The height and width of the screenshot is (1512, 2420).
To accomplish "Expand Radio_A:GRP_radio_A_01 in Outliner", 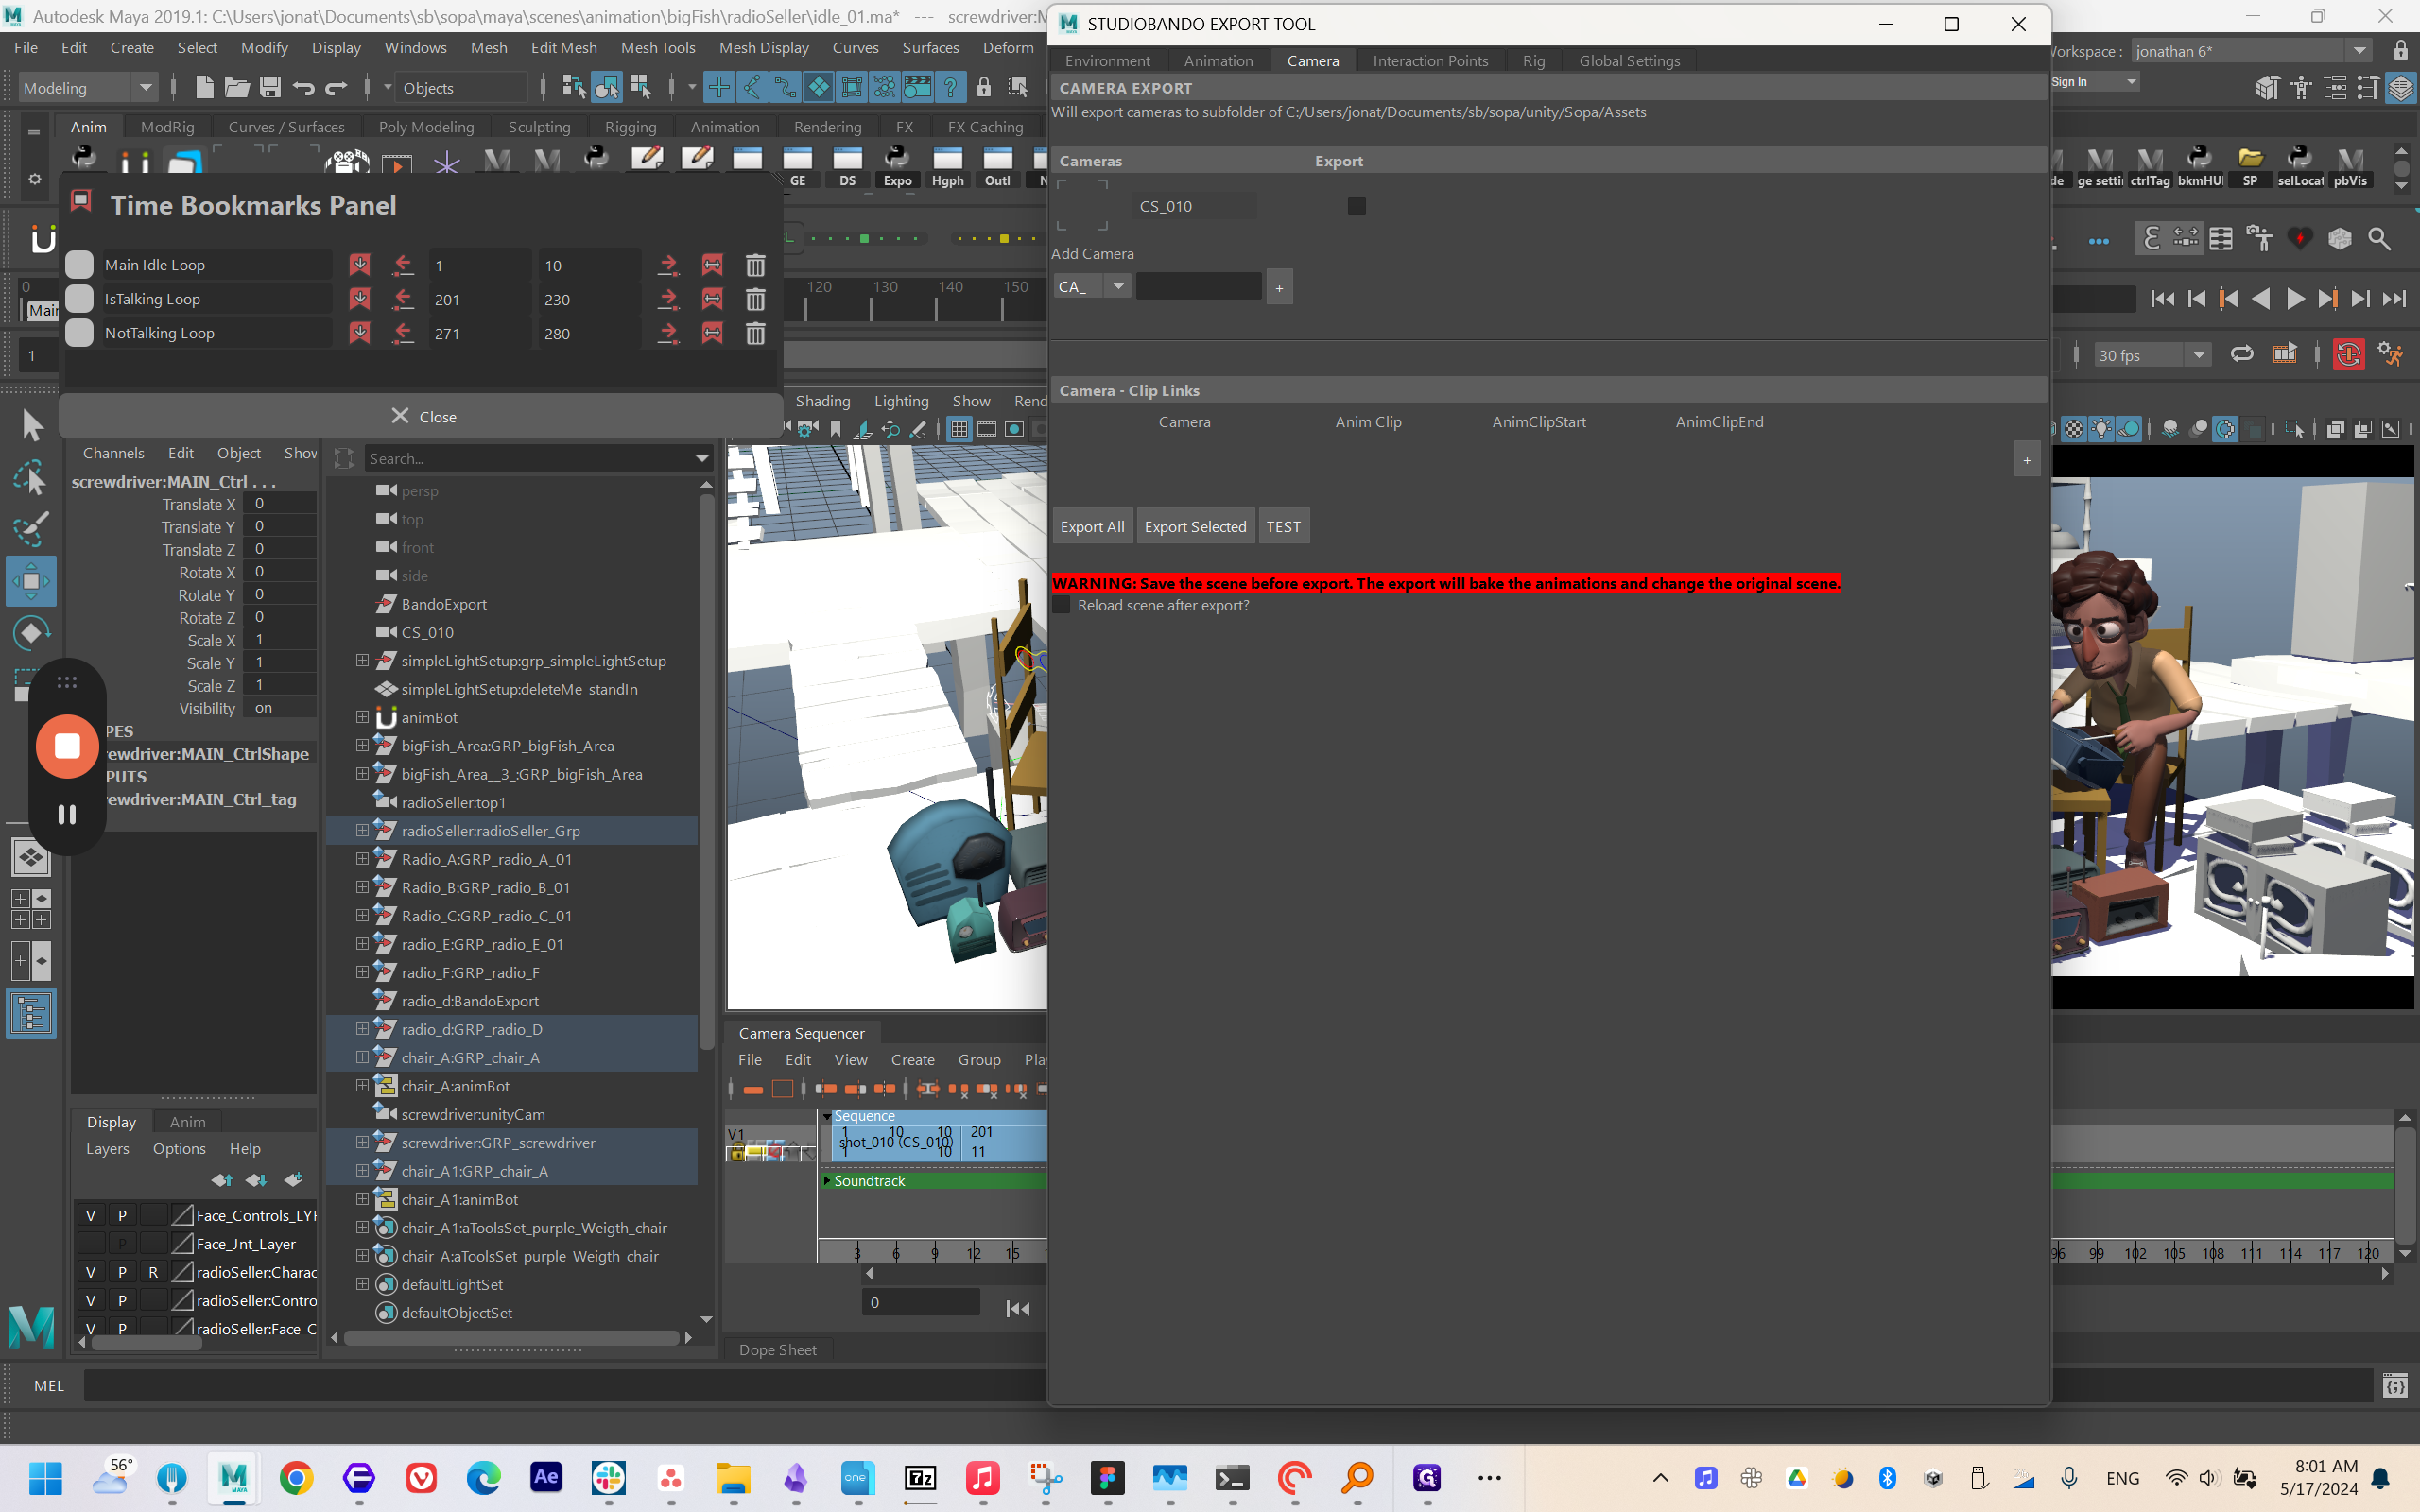I will pyautogui.click(x=362, y=858).
